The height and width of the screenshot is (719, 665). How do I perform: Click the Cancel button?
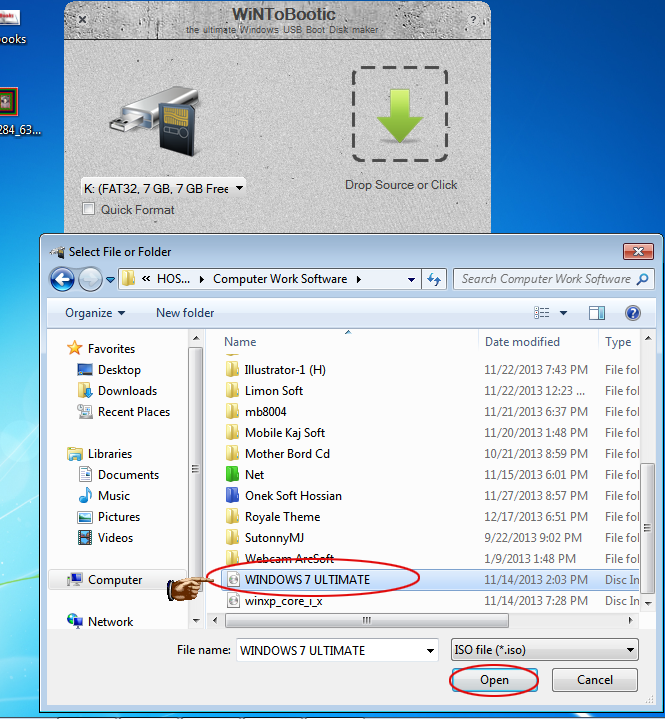click(594, 680)
